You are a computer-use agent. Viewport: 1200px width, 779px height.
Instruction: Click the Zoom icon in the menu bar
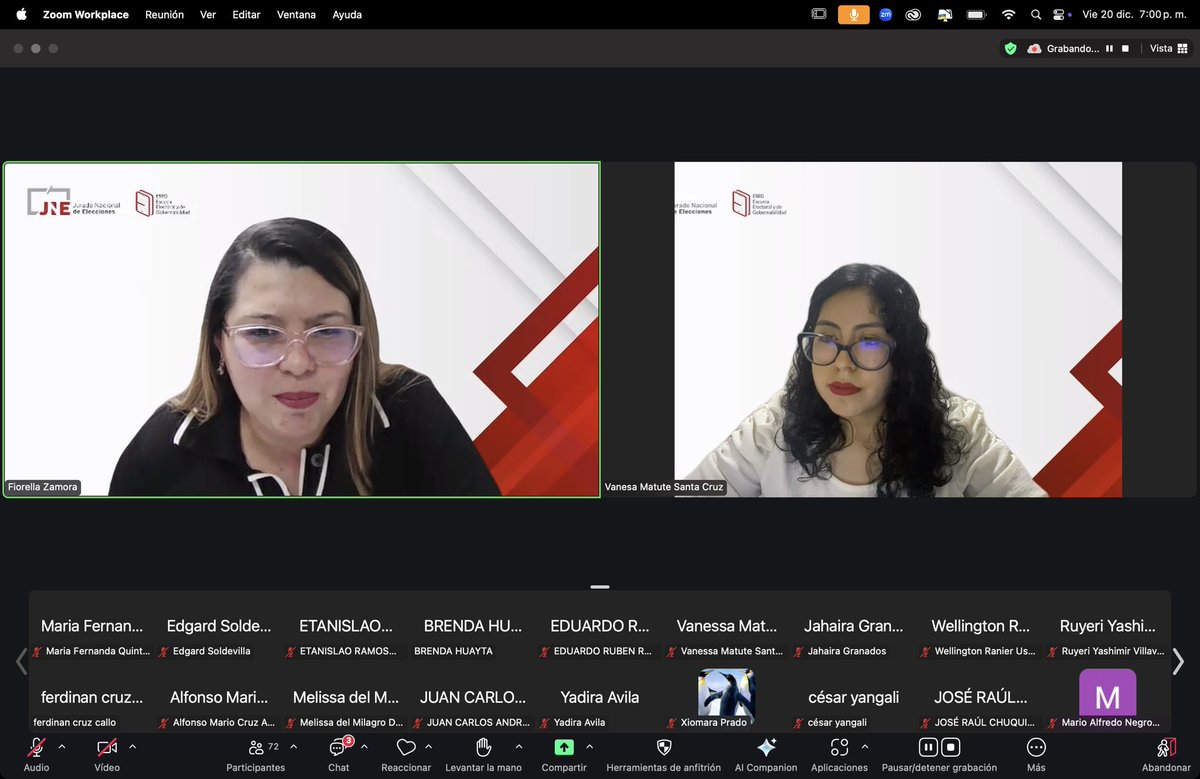pos(885,14)
